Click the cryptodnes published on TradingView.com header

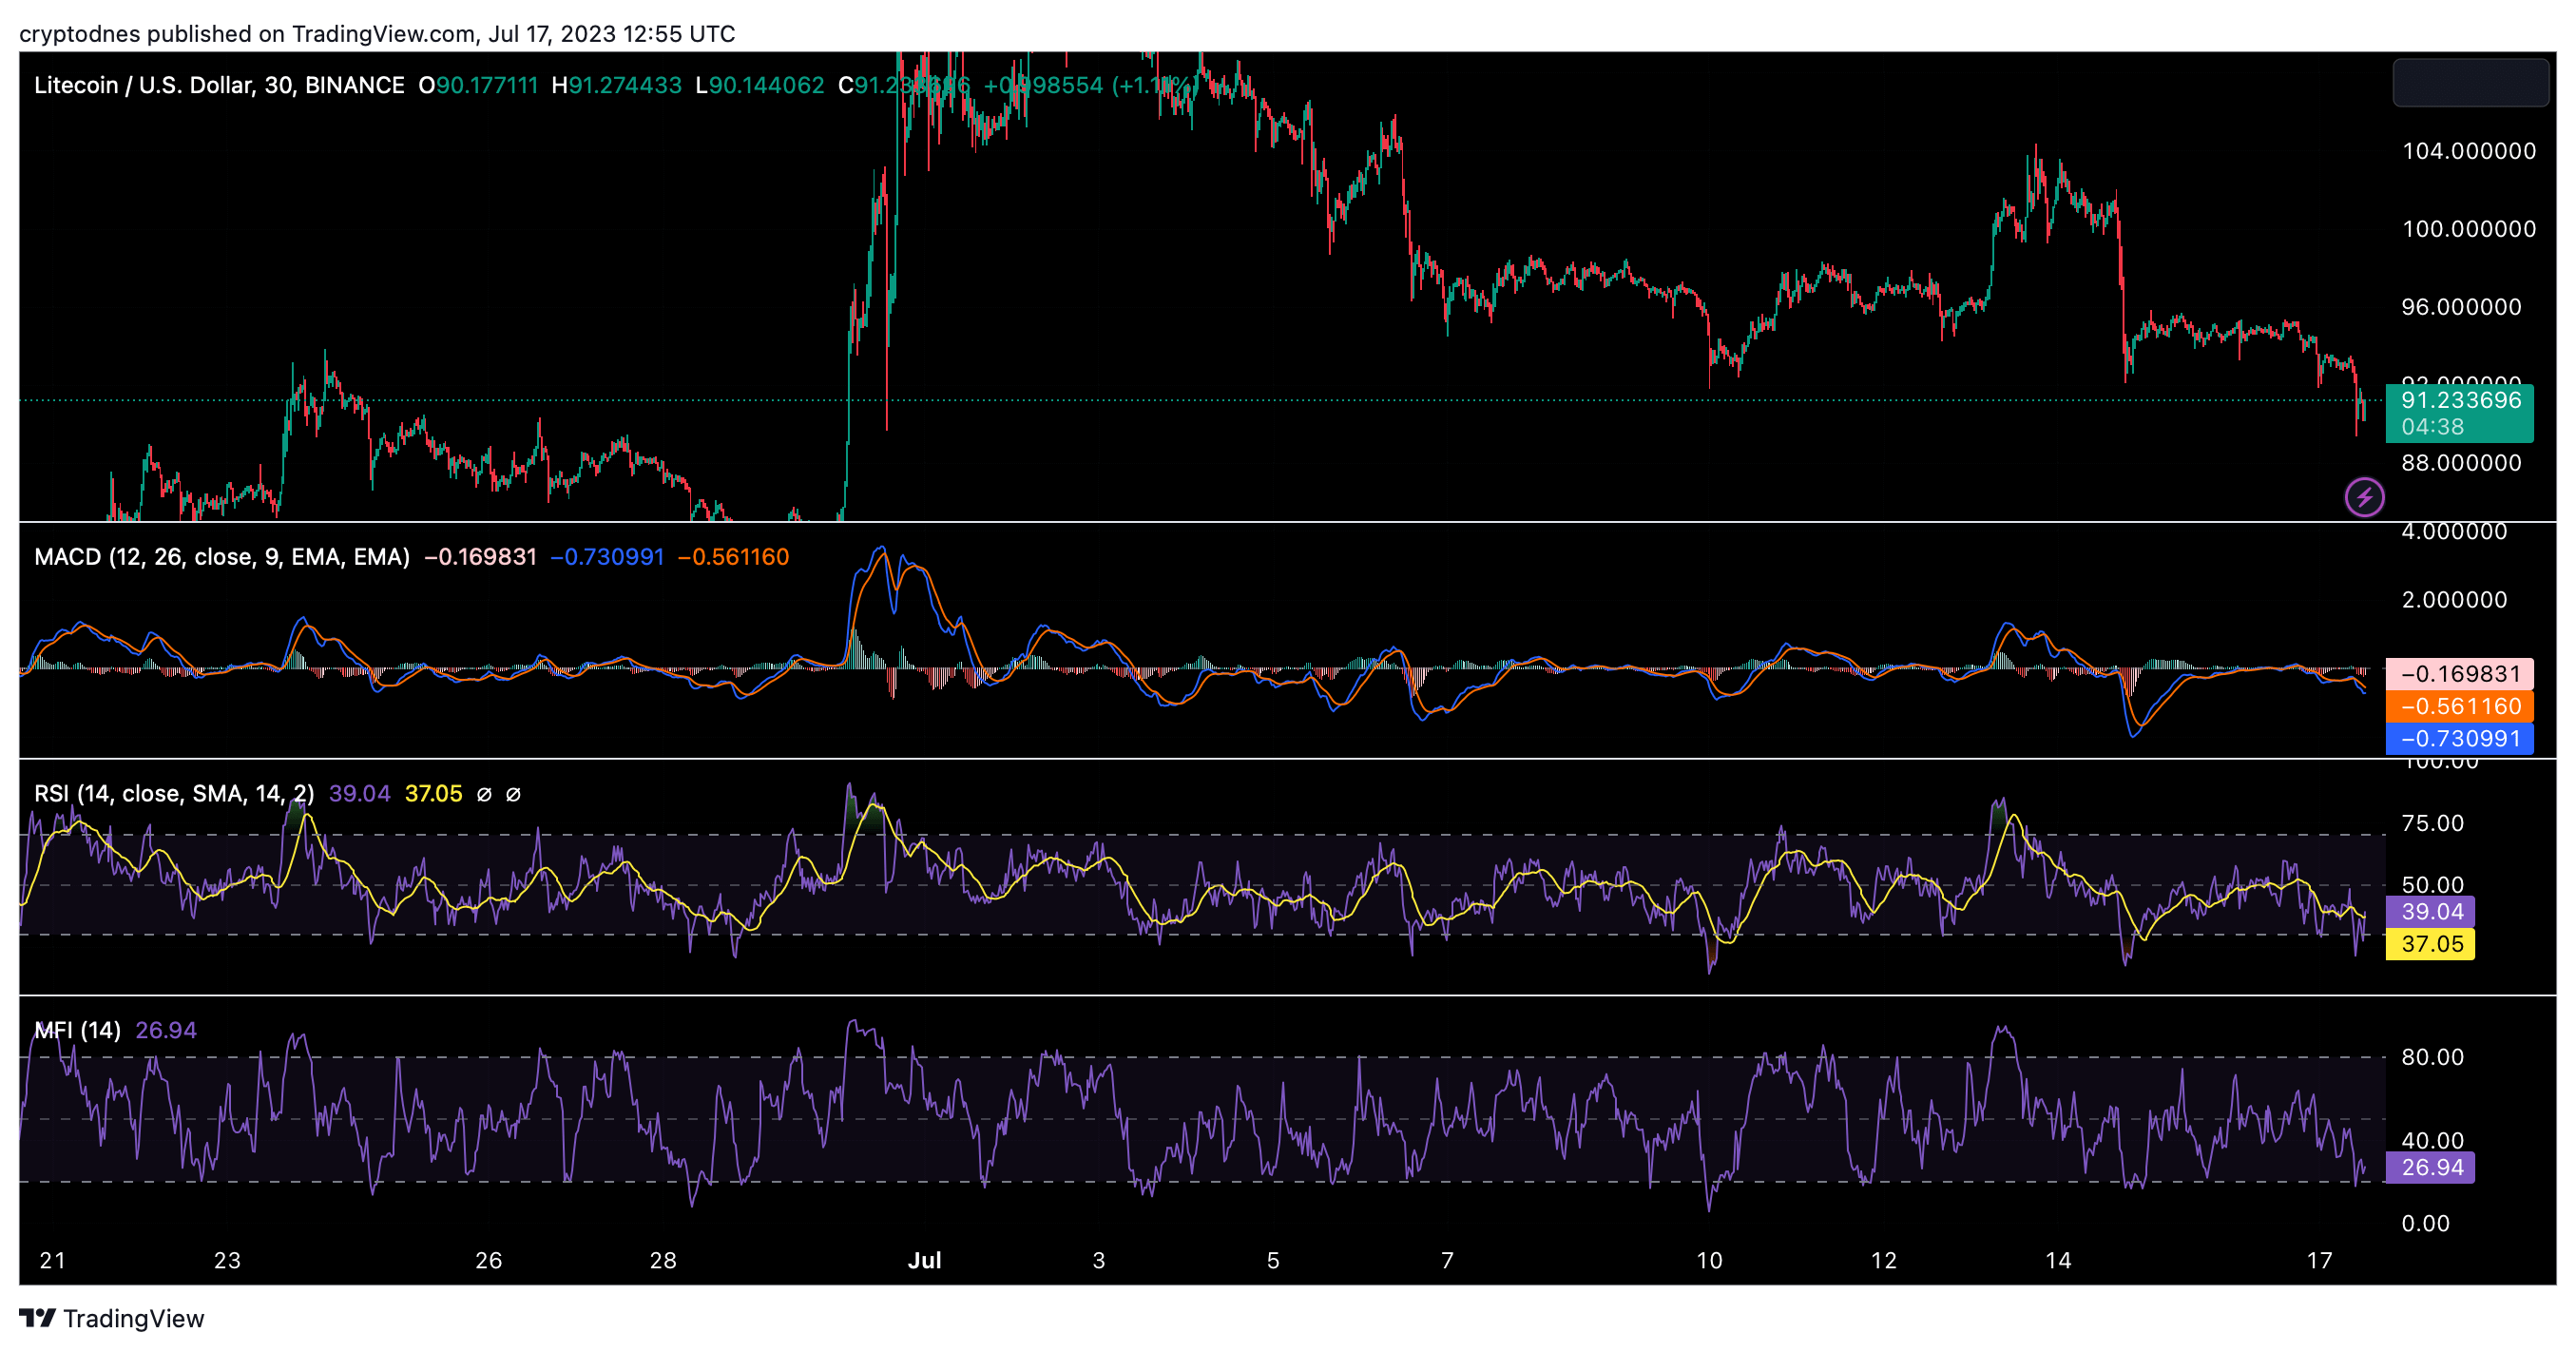[x=377, y=34]
